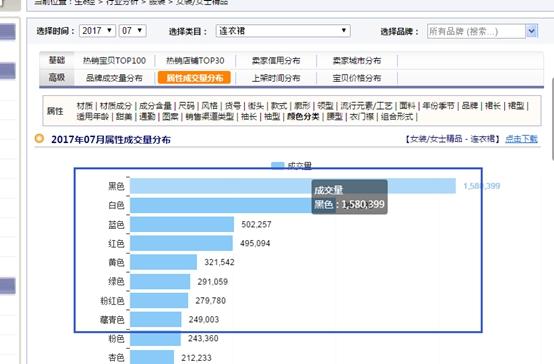This screenshot has height=364, width=554.
Task: Click the 藏青色 bar in the chart
Action: point(156,319)
